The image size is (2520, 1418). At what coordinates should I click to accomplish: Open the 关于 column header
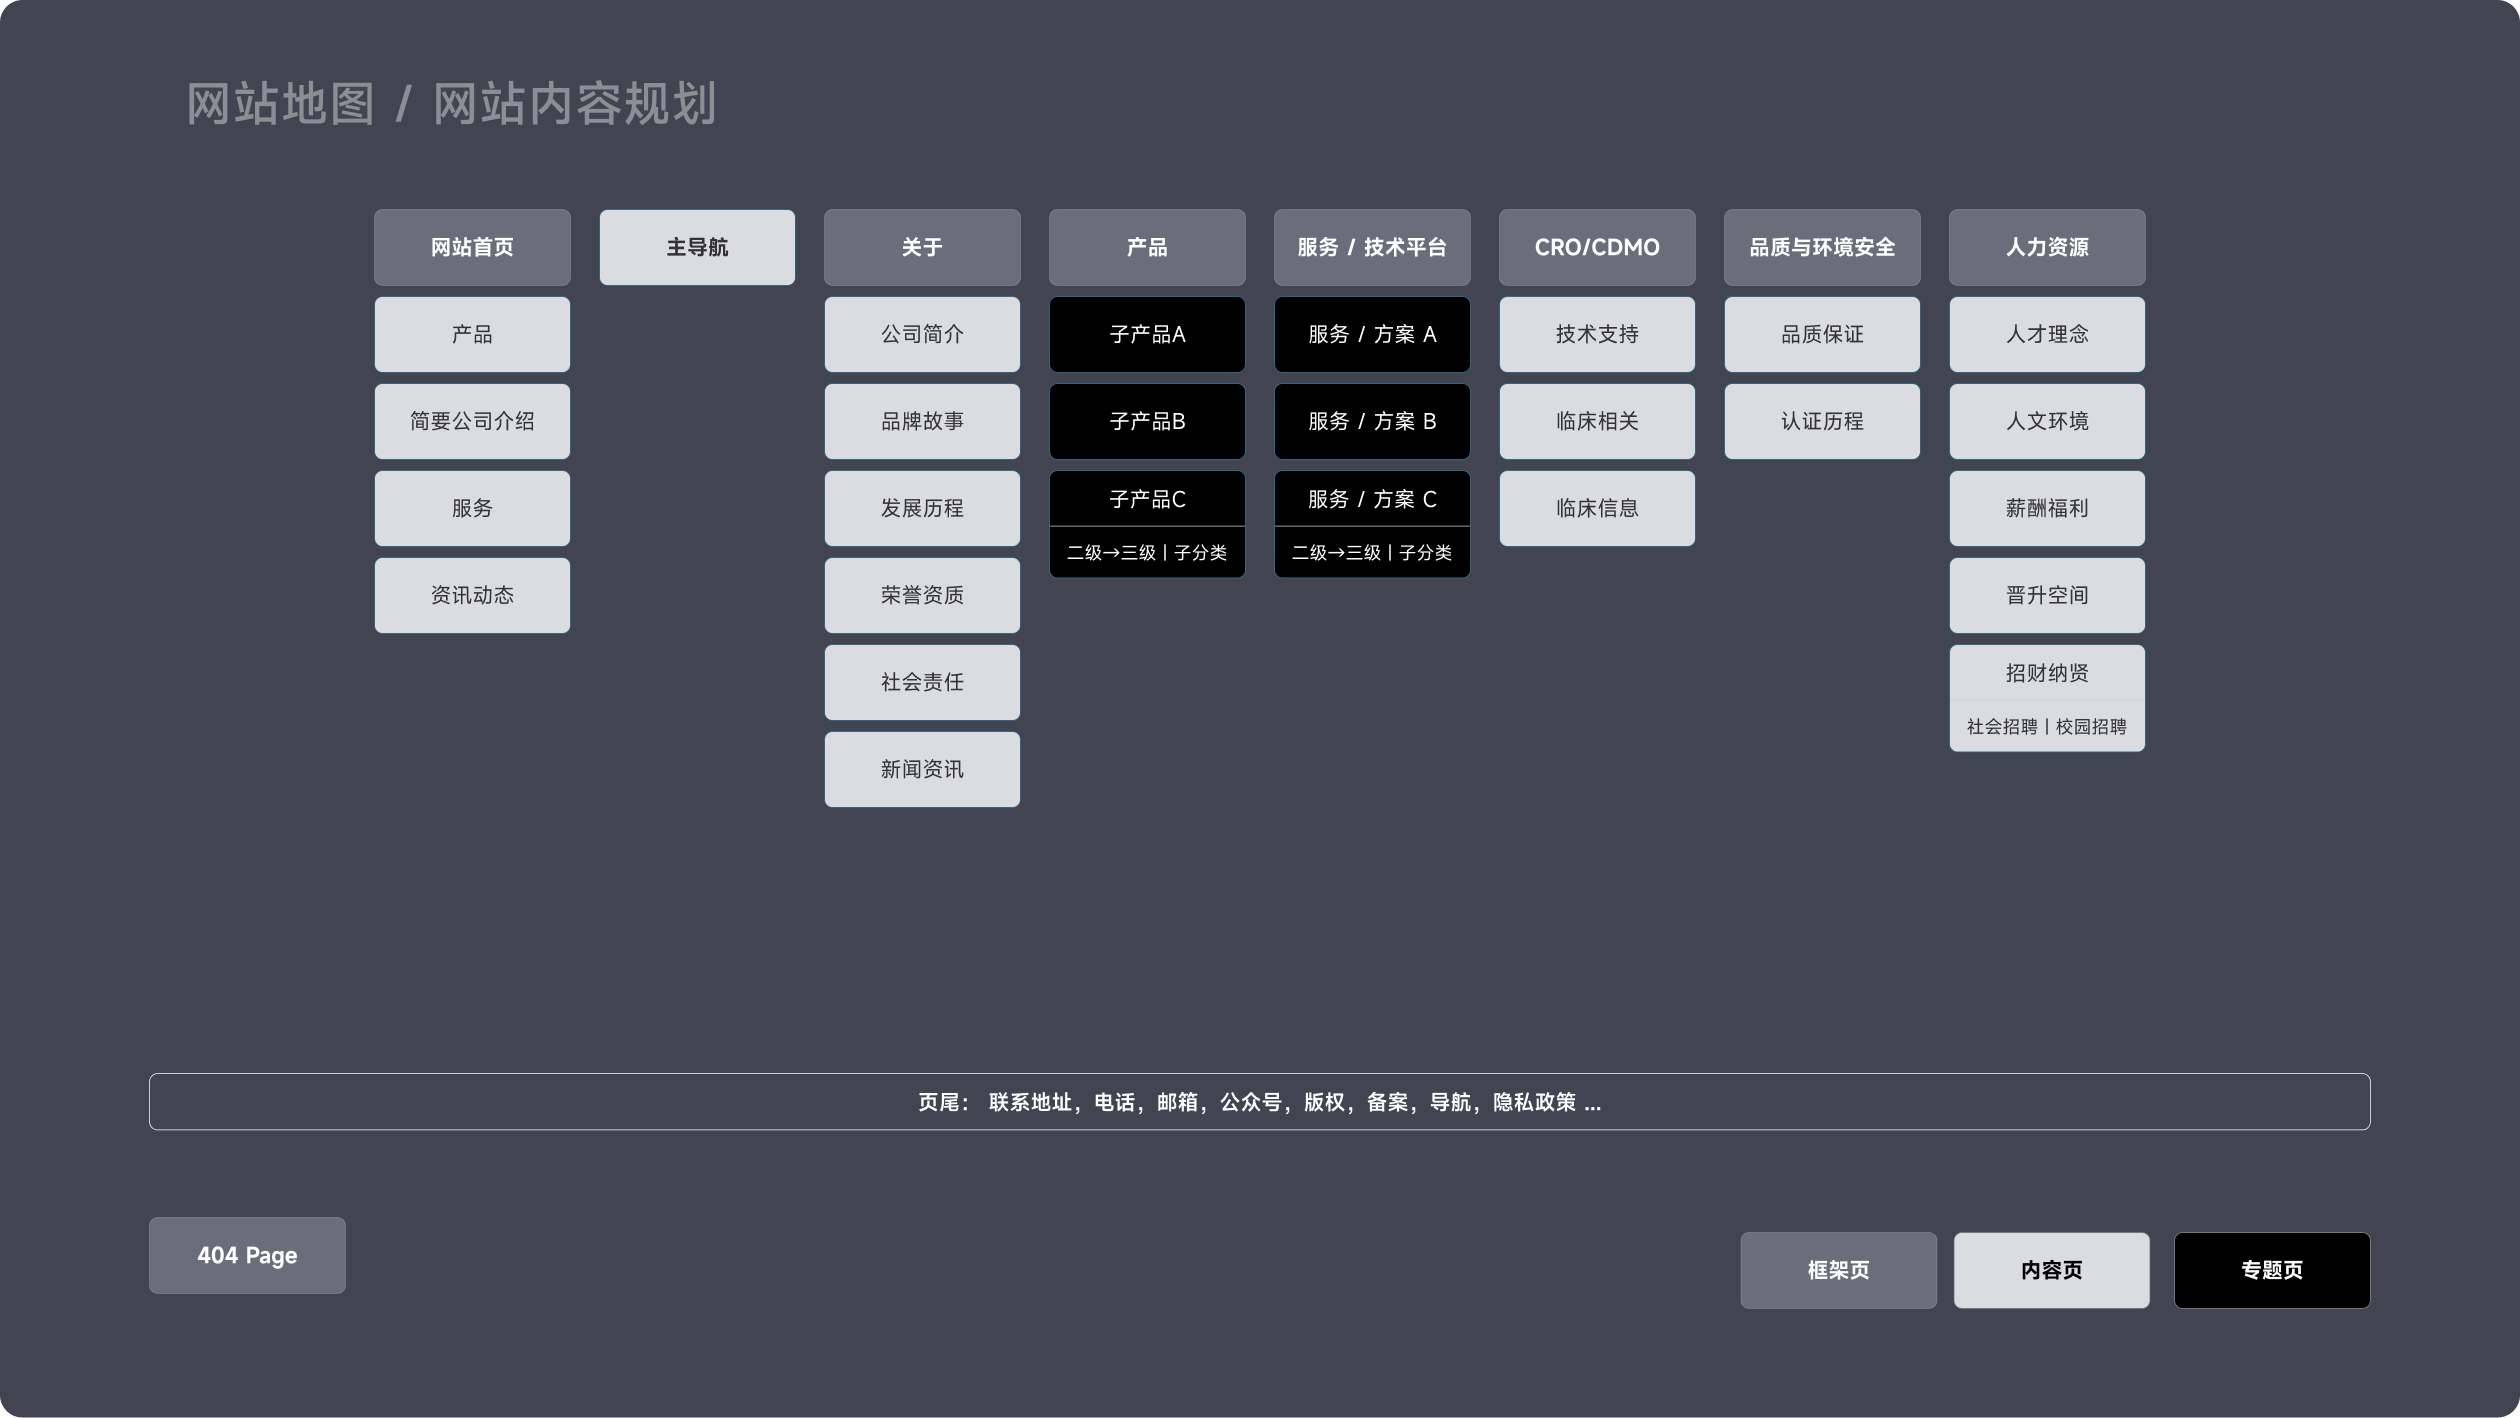pos(922,247)
